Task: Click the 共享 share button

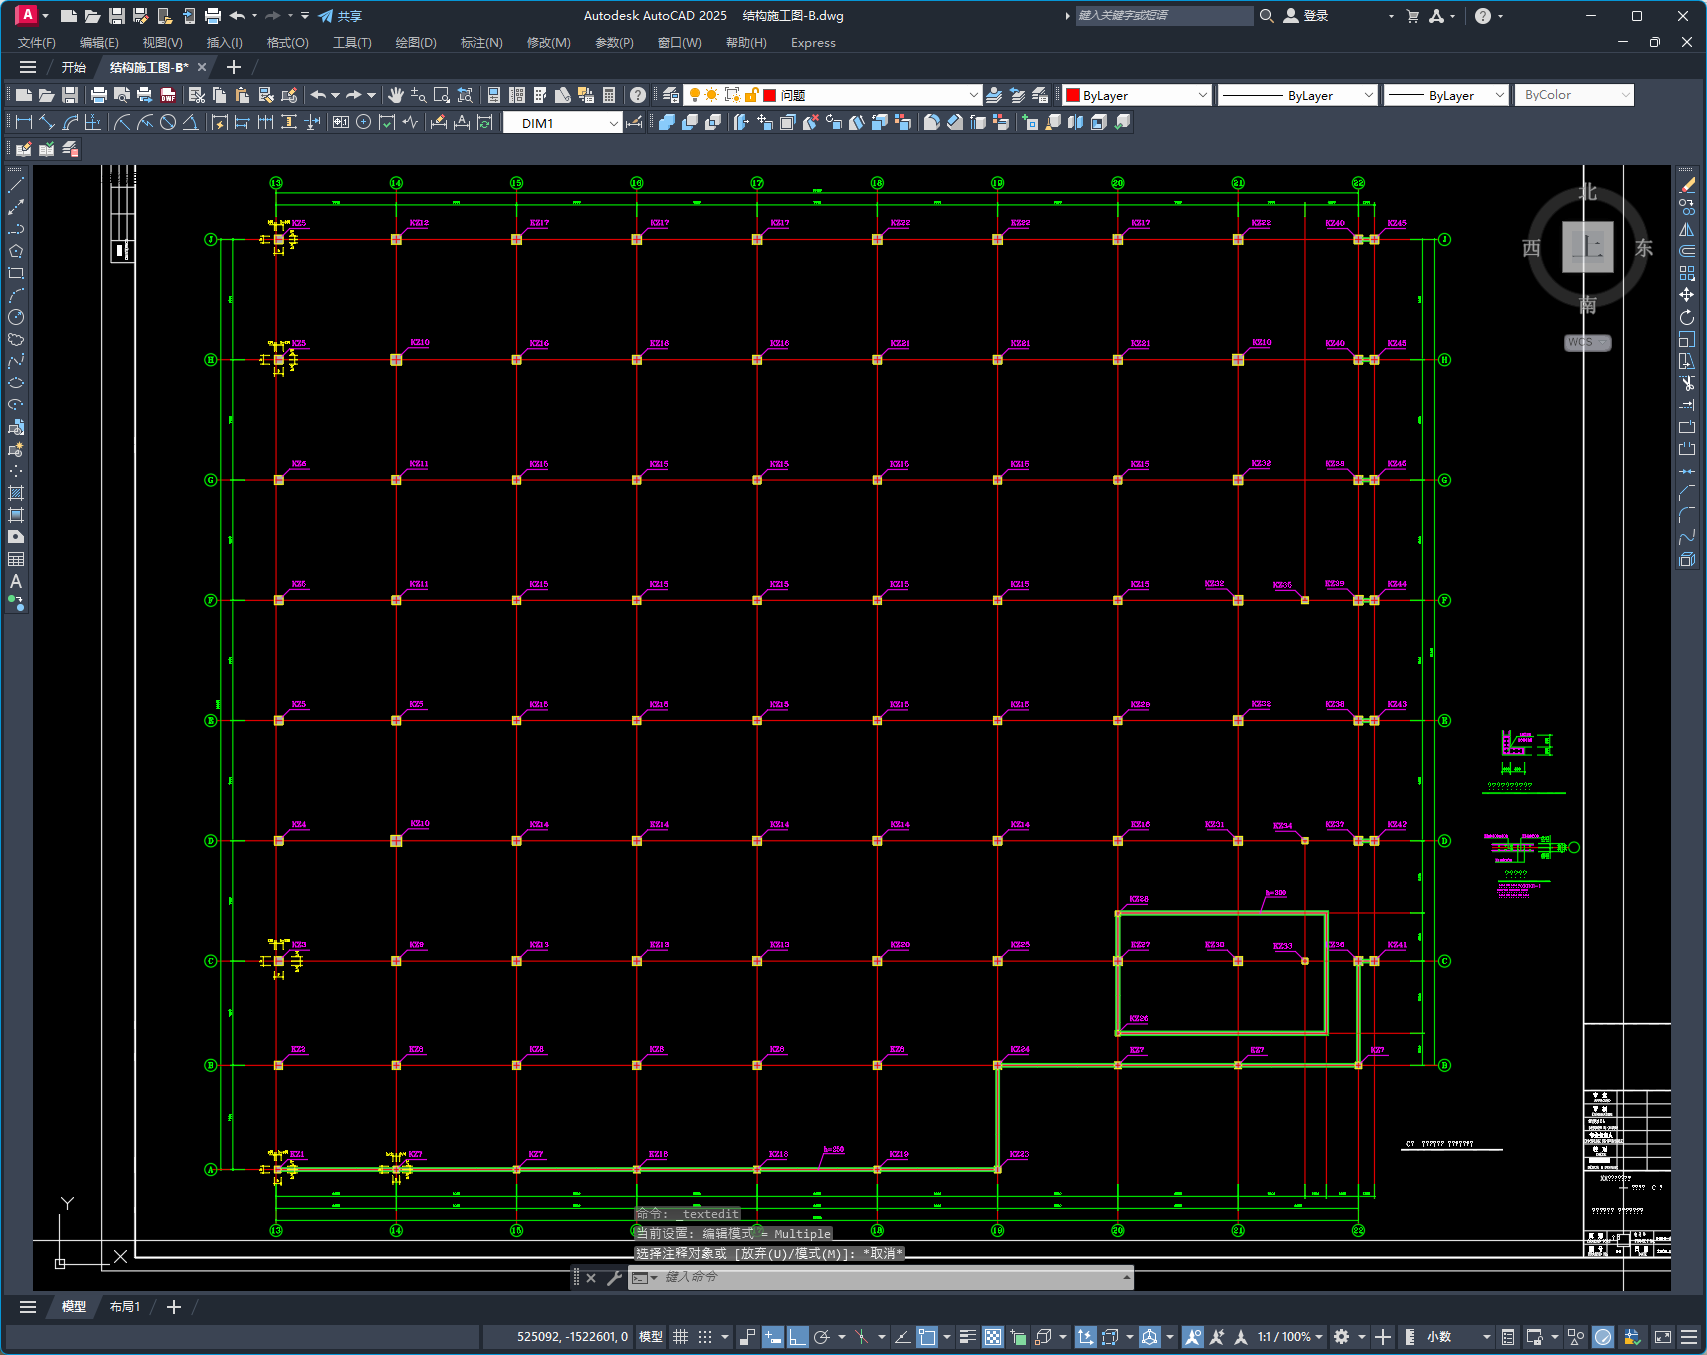Action: 340,16
